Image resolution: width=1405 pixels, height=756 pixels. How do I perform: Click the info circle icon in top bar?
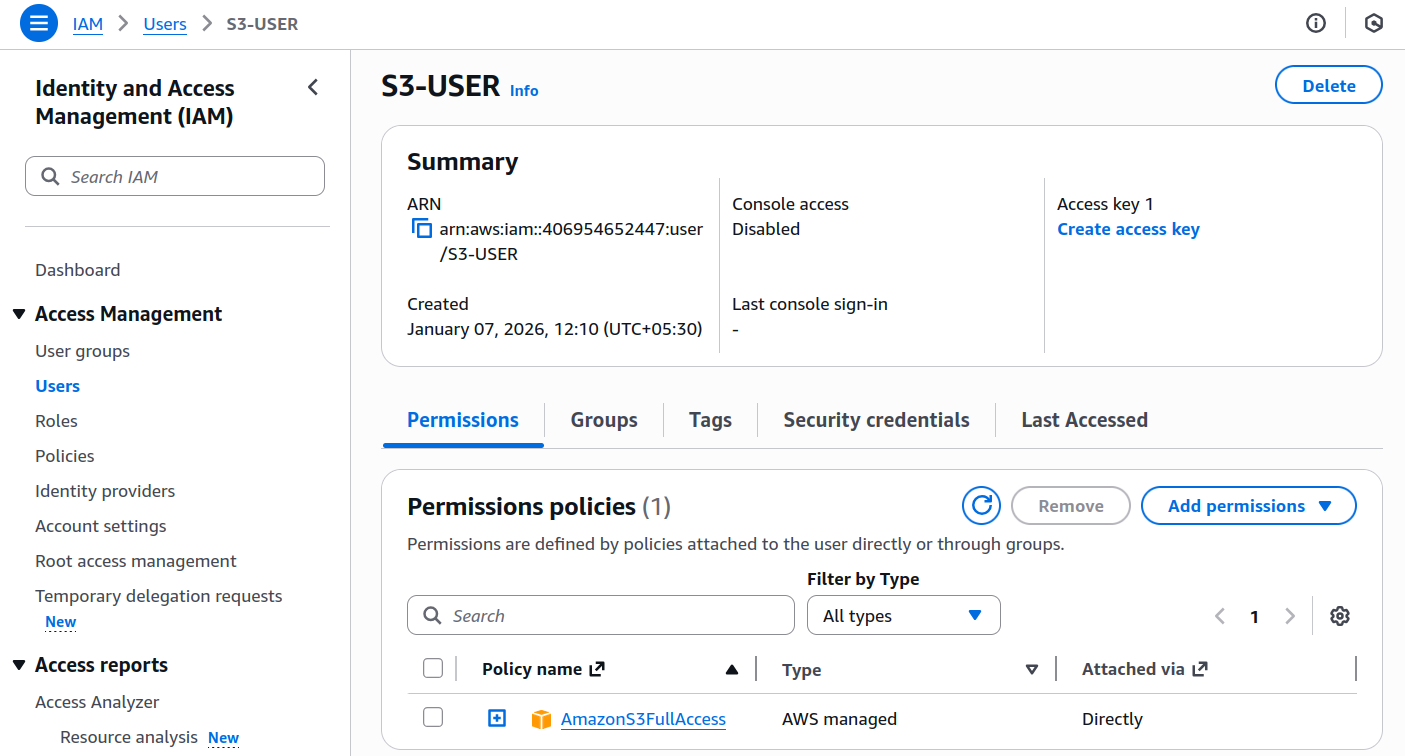click(1316, 23)
